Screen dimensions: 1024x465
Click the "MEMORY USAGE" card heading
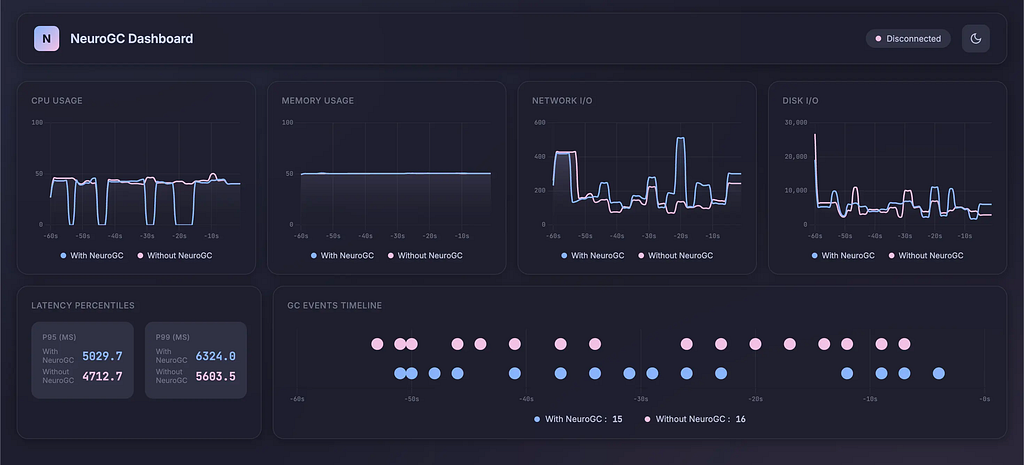coord(317,101)
